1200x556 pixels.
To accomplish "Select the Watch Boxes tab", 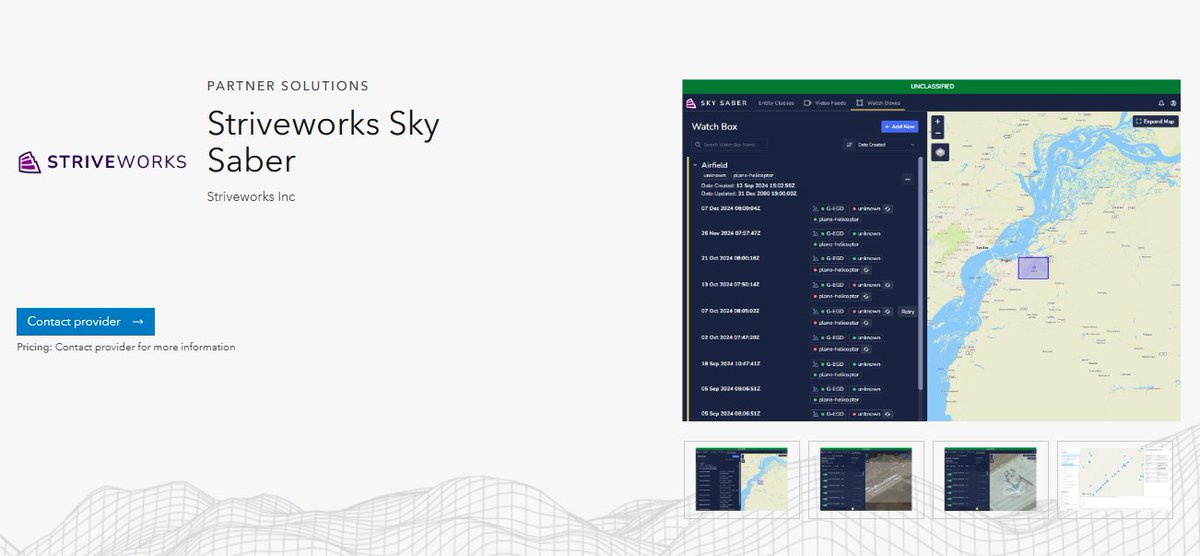I will point(878,103).
